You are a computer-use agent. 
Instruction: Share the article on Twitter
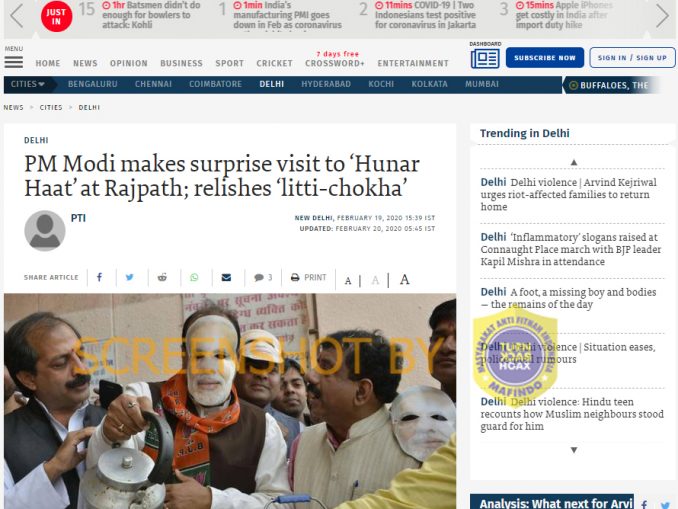pyautogui.click(x=129, y=277)
